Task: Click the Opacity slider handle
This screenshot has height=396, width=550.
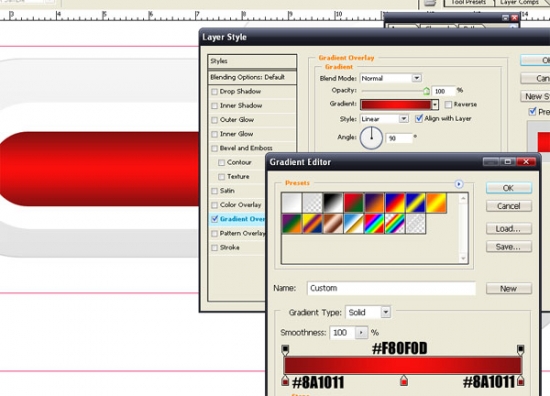Action: (x=426, y=91)
